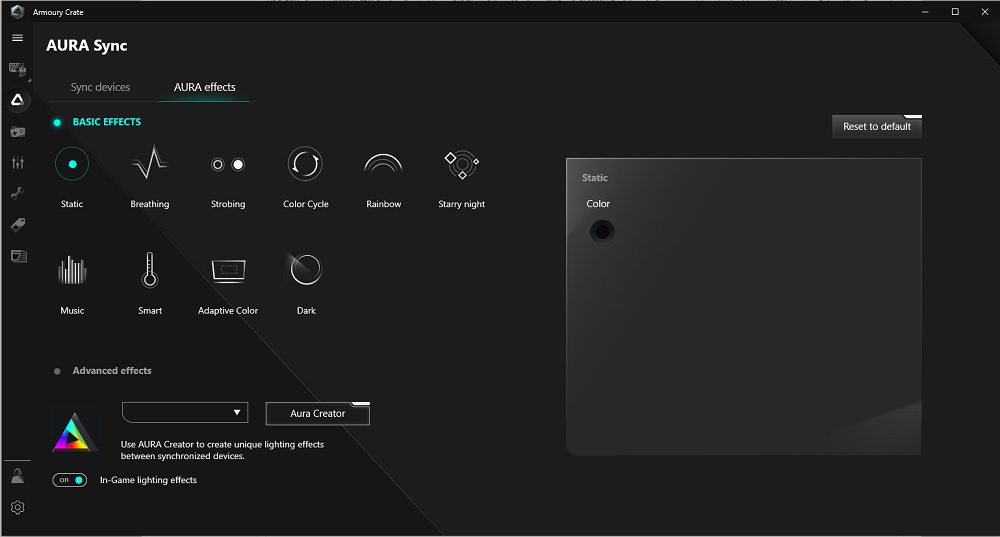Choose the Music effect icon
The height and width of the screenshot is (537, 1000).
[x=72, y=270]
